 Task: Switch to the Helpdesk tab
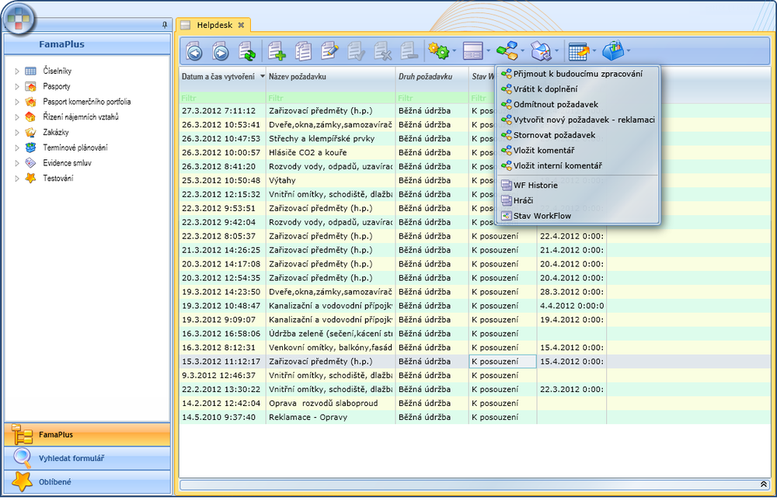point(213,24)
